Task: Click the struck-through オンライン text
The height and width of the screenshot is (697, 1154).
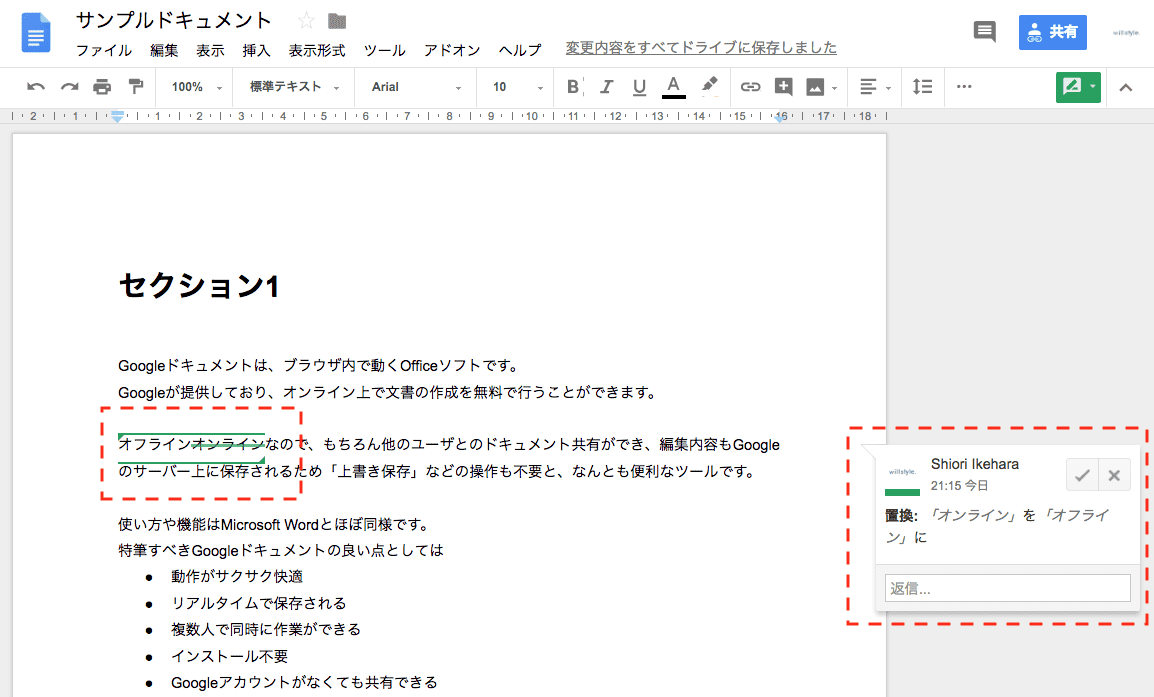Action: tap(228, 444)
